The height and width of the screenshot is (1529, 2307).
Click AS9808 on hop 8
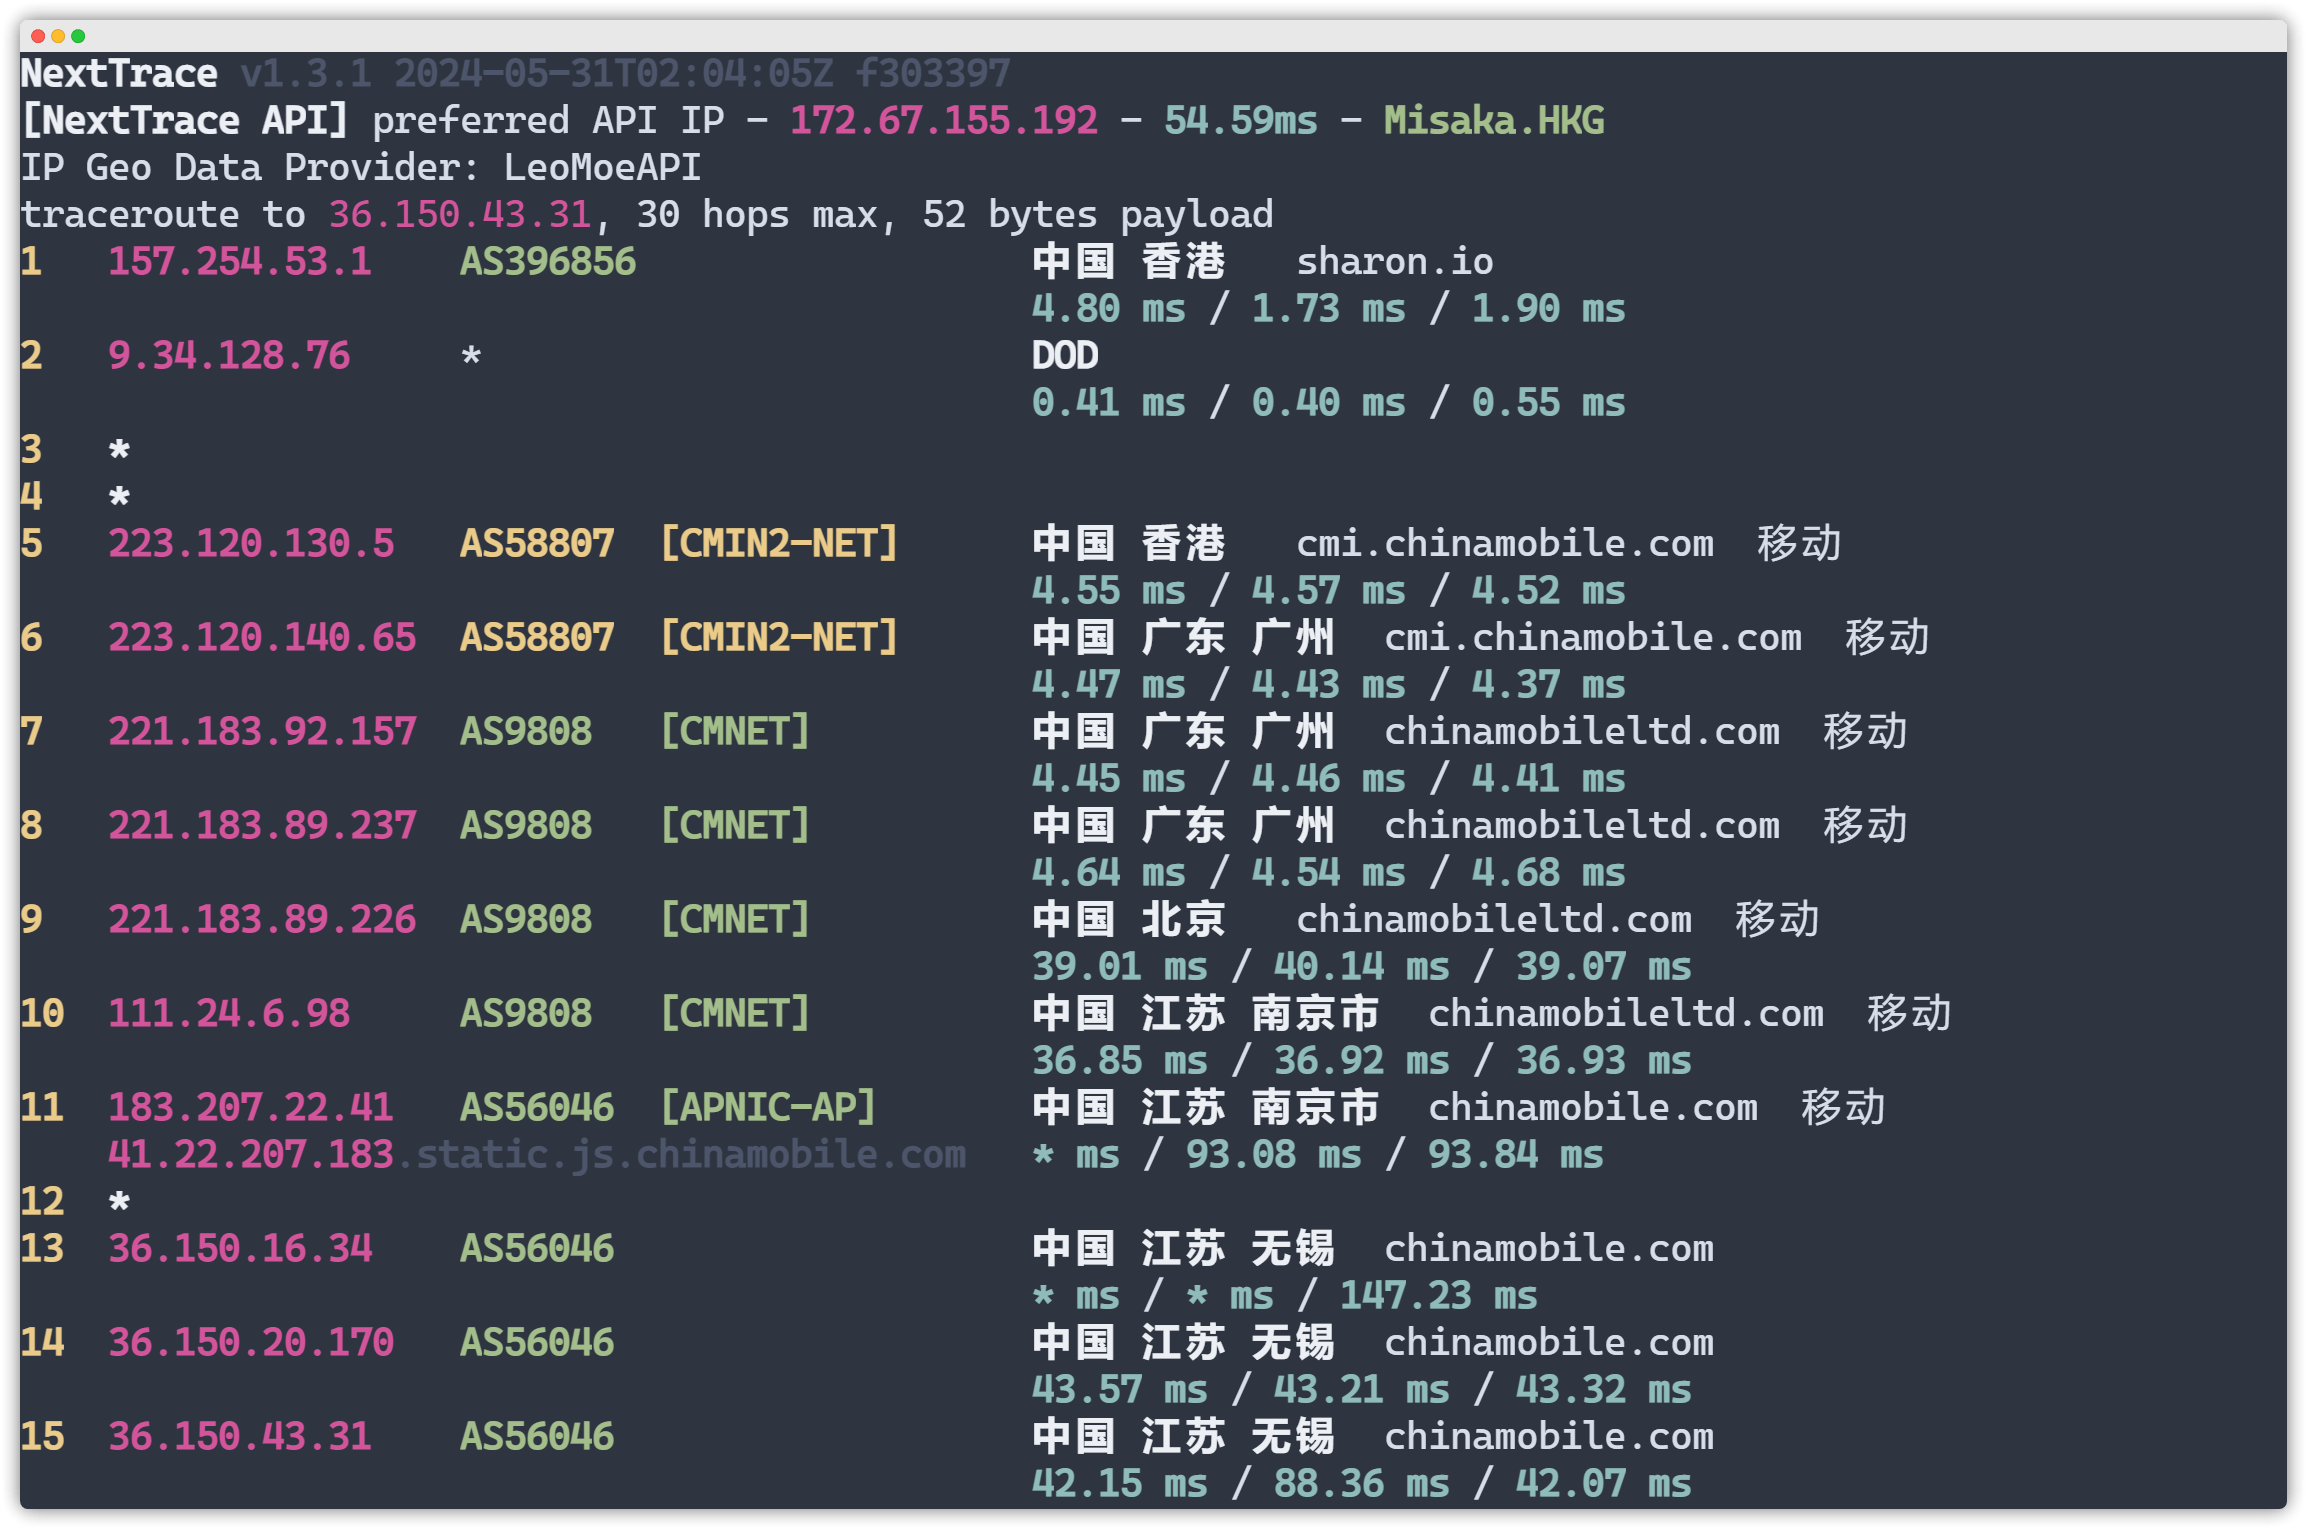526,826
